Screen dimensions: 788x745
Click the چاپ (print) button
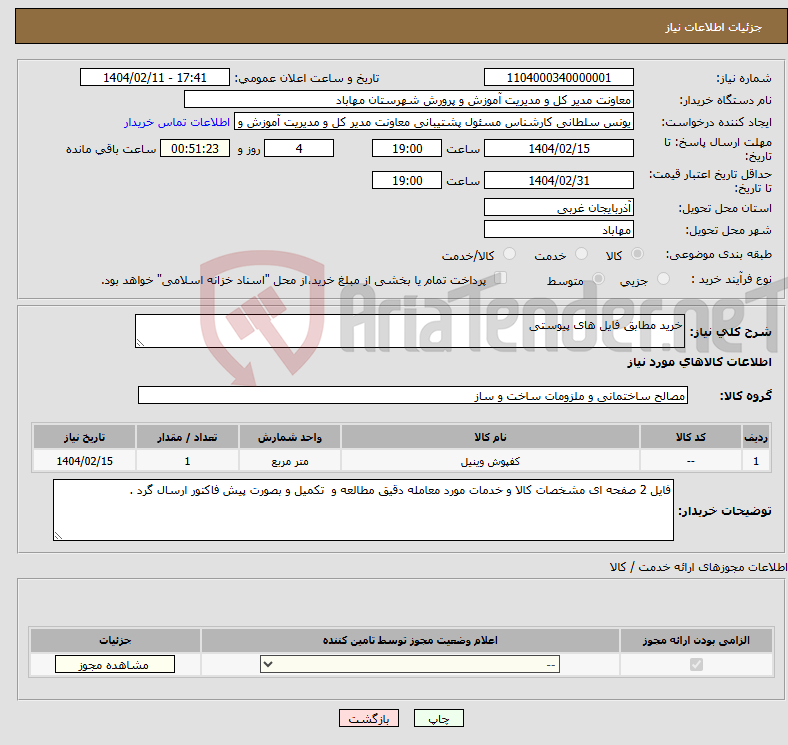(x=438, y=718)
